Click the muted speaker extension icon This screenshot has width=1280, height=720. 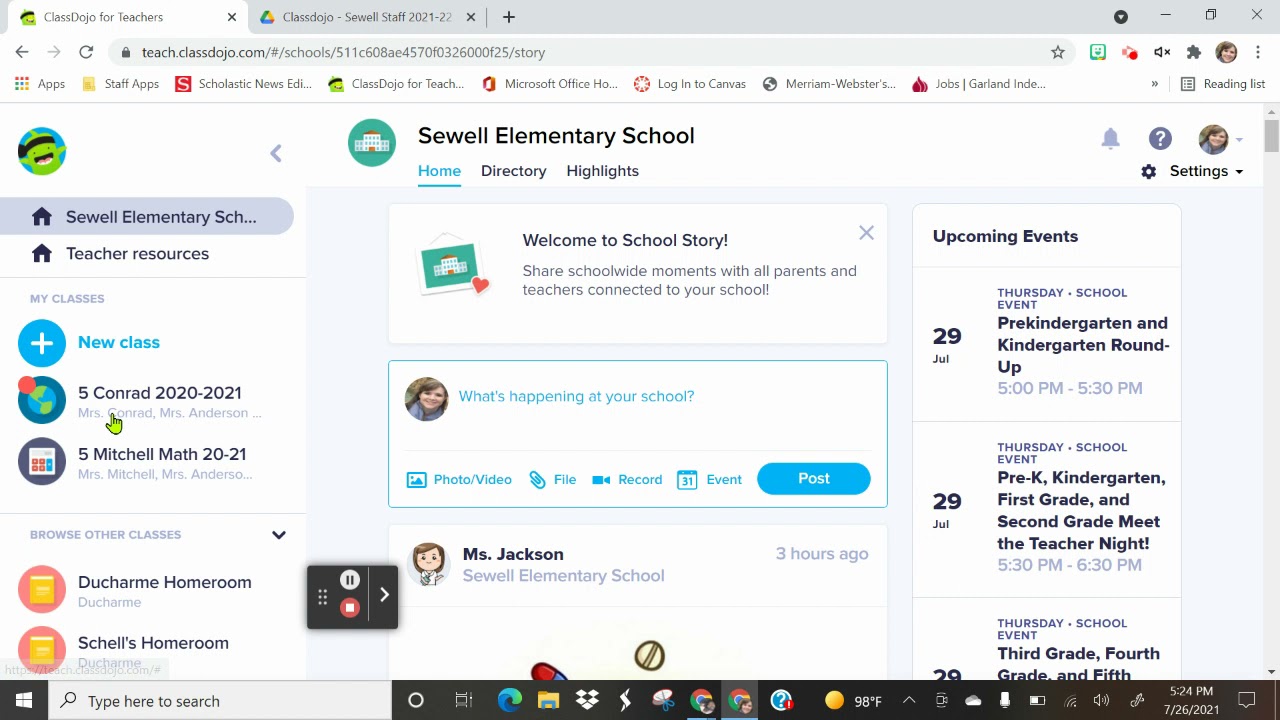pyautogui.click(x=1162, y=52)
